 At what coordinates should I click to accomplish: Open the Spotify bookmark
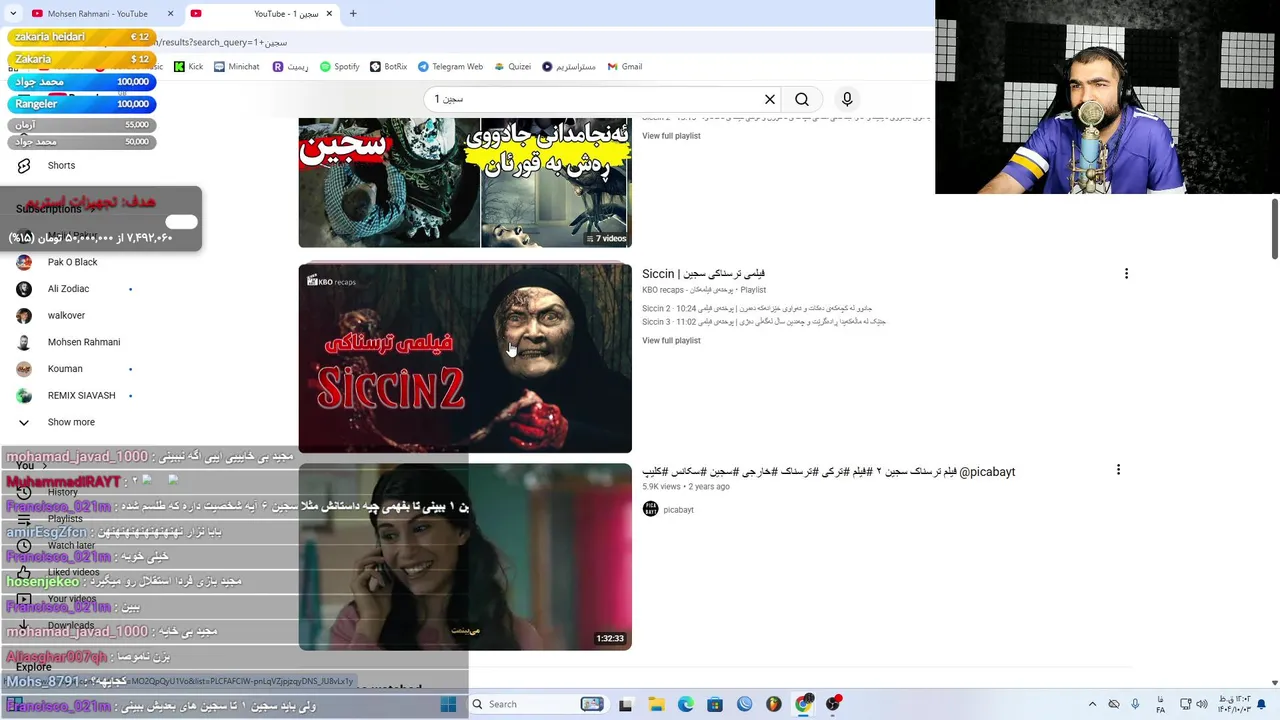339,67
